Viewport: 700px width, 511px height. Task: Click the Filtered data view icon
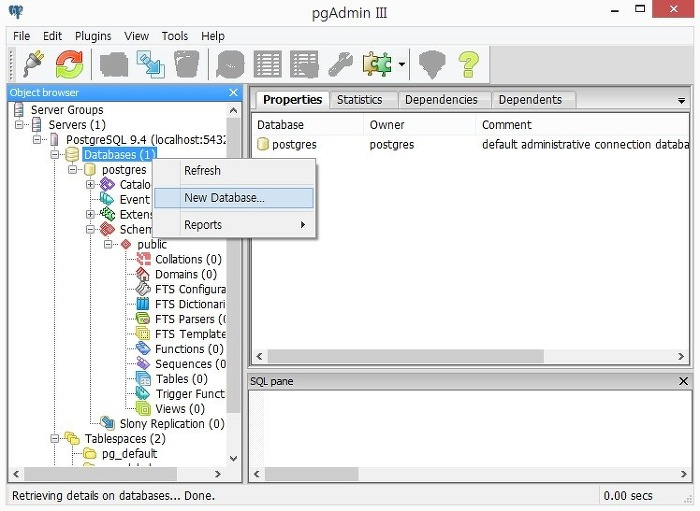tap(304, 64)
